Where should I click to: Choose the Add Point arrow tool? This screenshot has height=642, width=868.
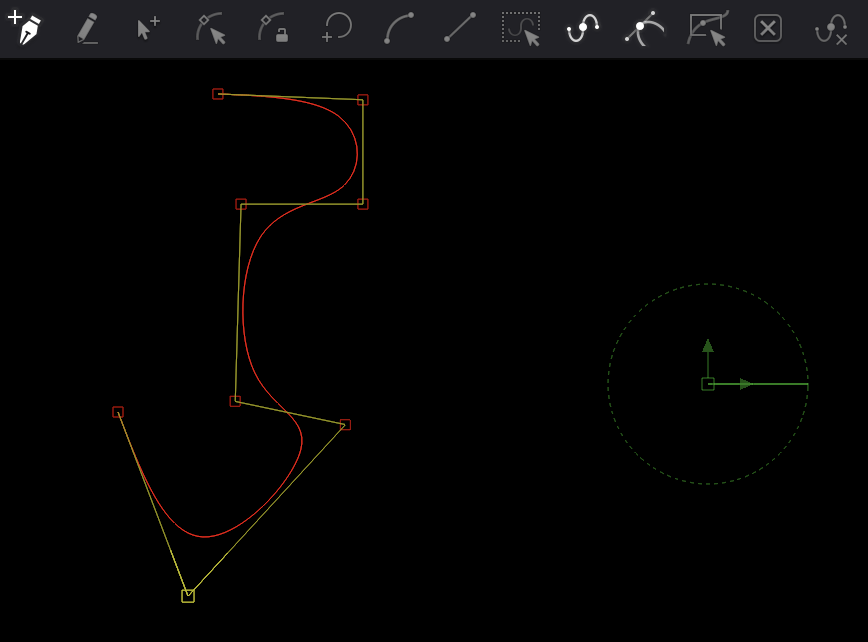148,28
